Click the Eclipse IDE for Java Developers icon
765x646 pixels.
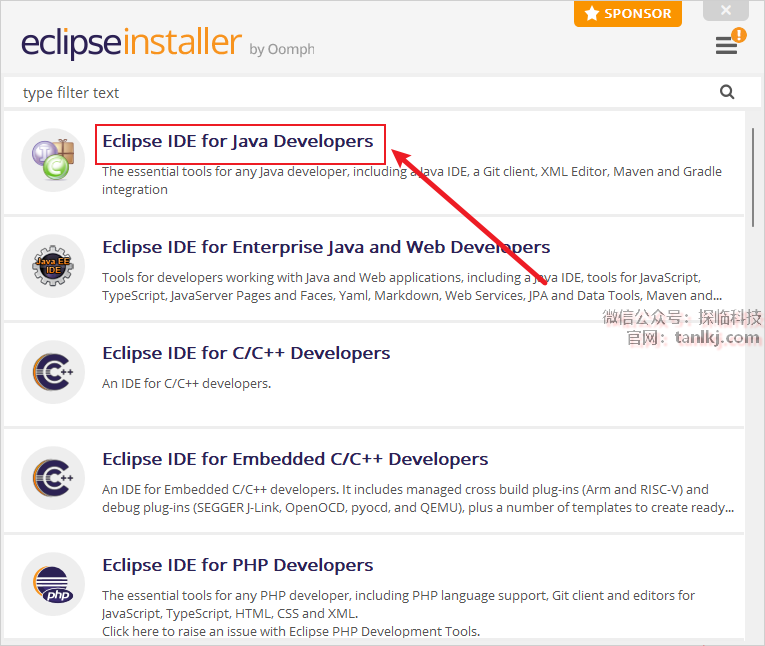(x=53, y=160)
